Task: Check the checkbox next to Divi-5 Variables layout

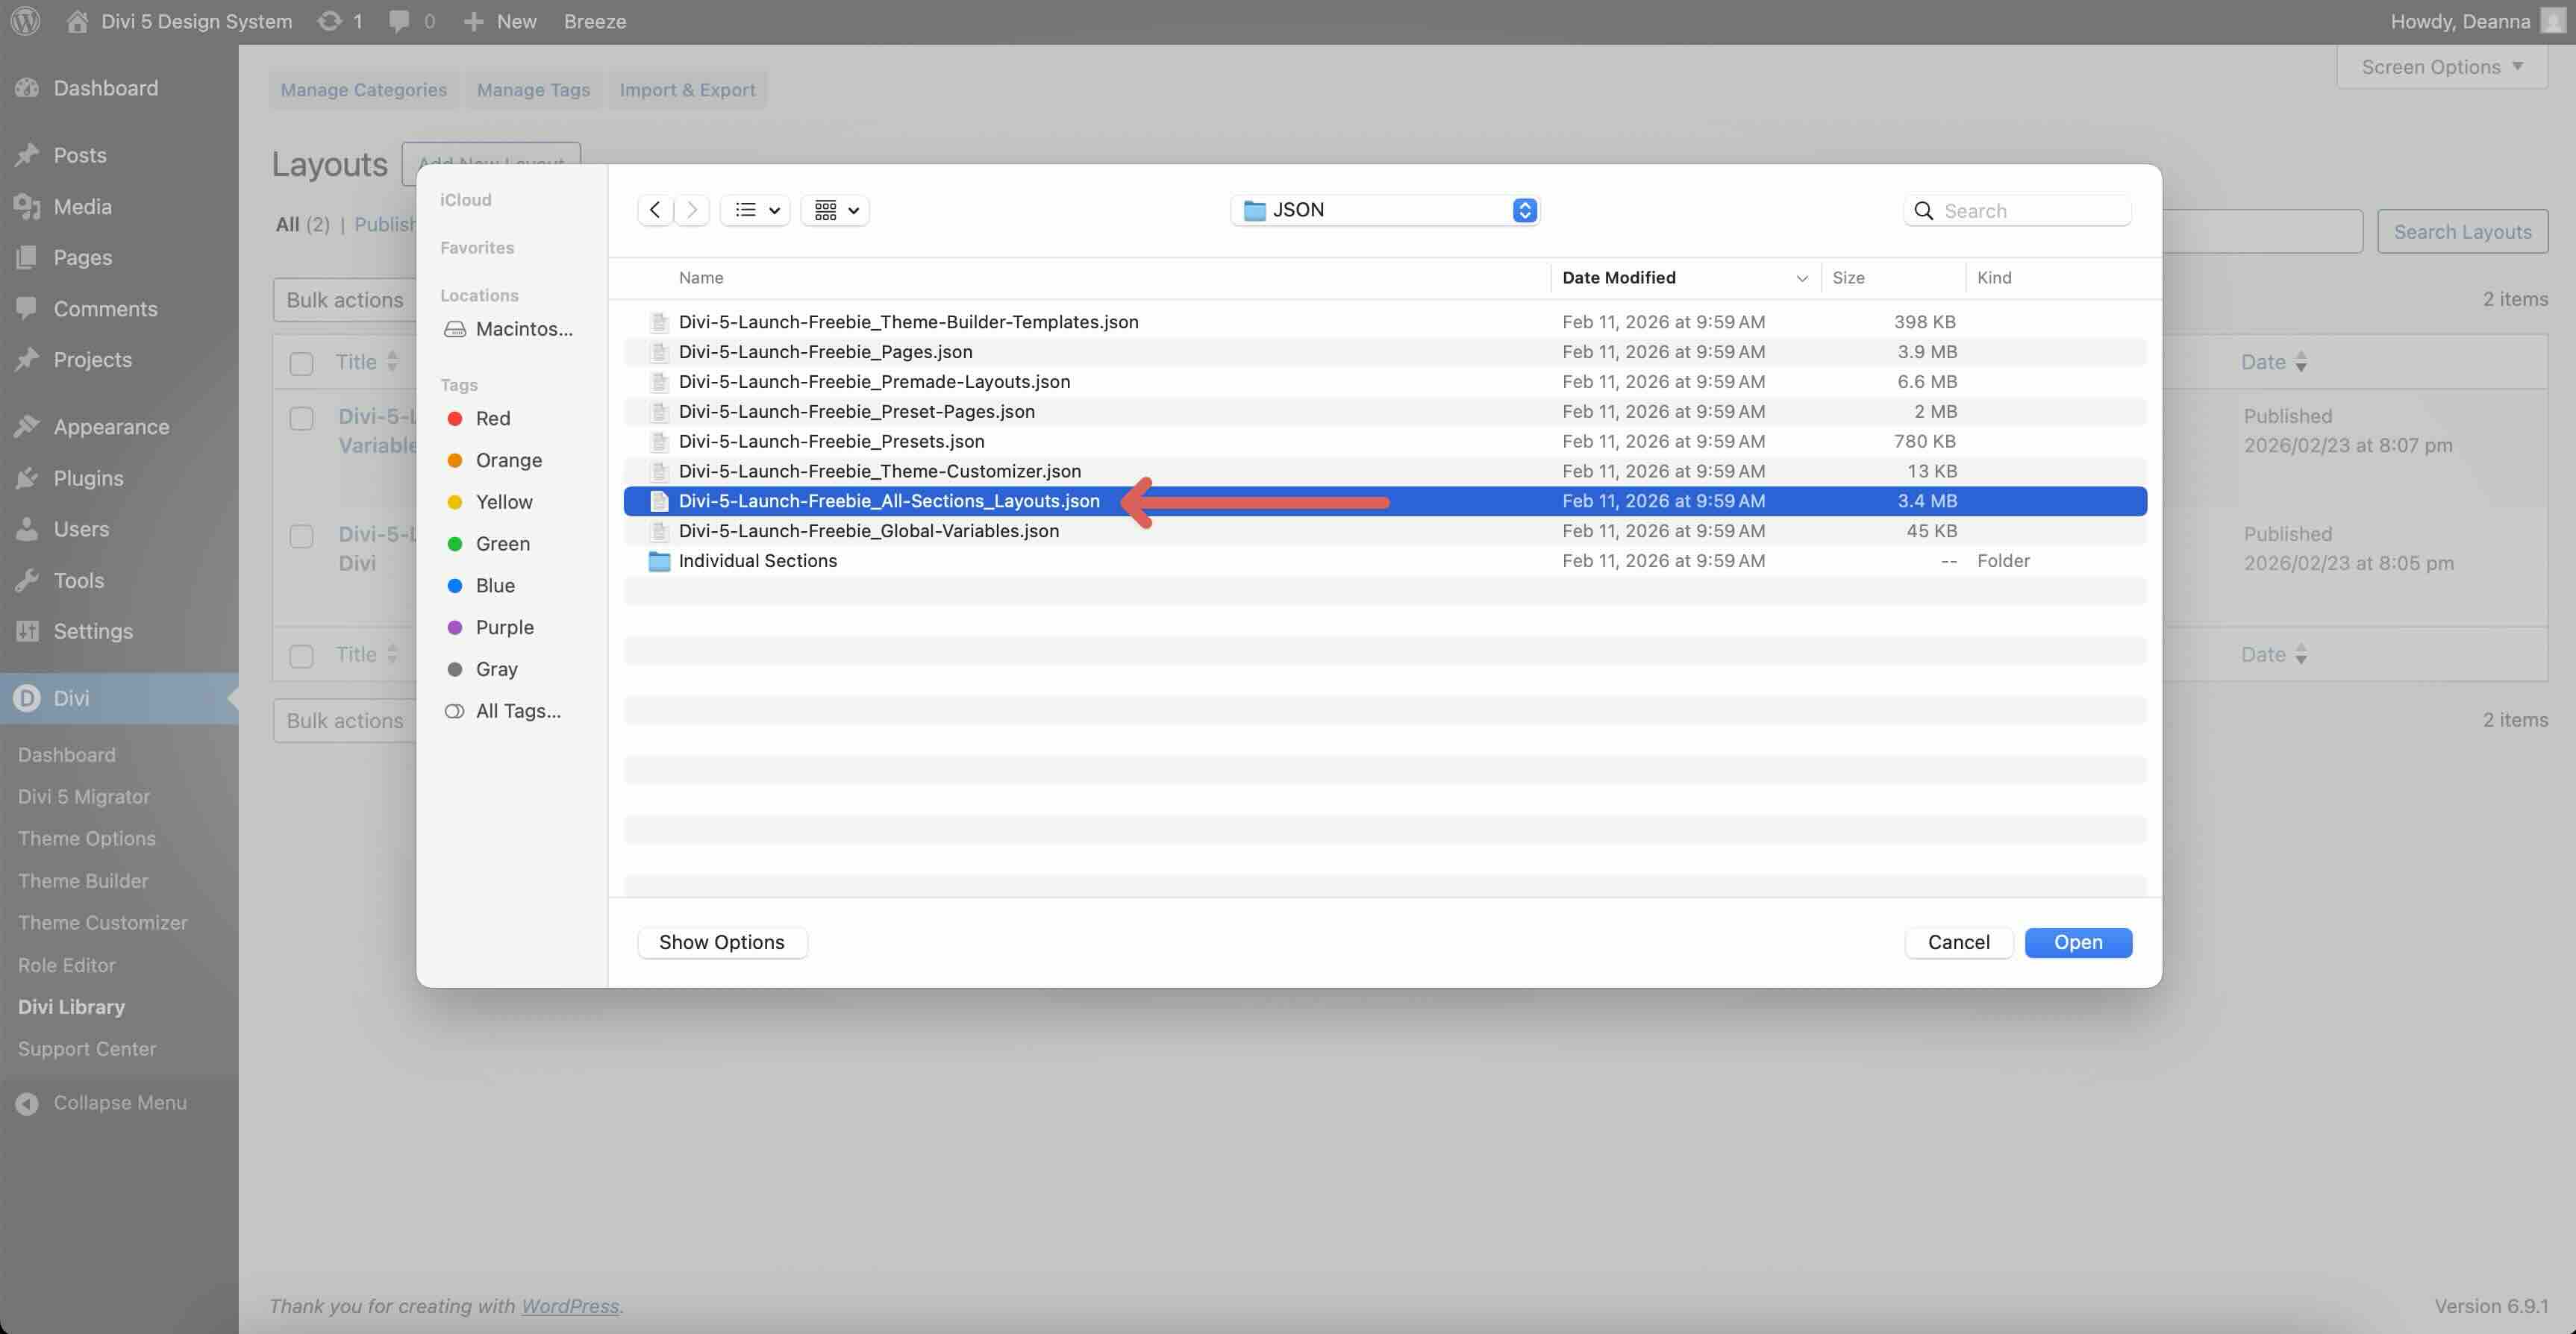Action: point(300,419)
